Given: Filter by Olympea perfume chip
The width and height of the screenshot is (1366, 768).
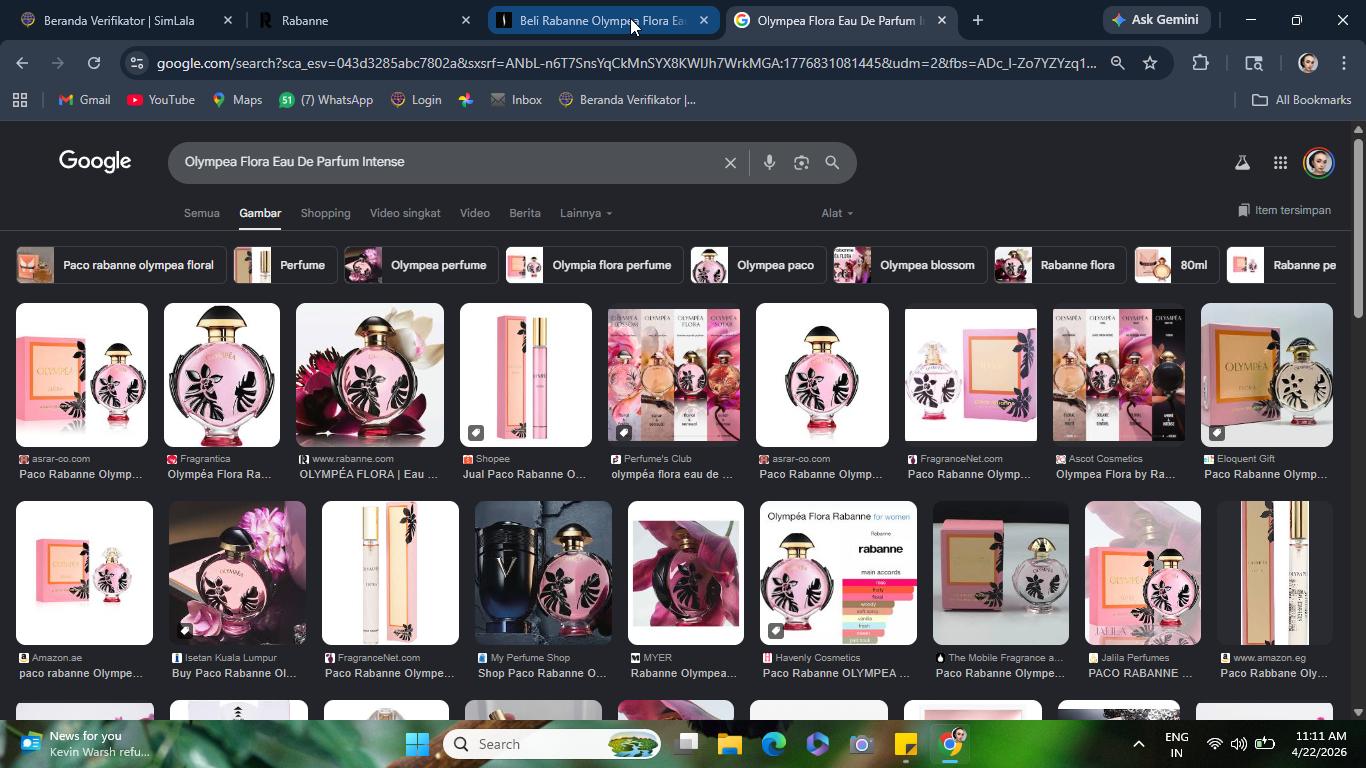Looking at the screenshot, I should coord(420,265).
